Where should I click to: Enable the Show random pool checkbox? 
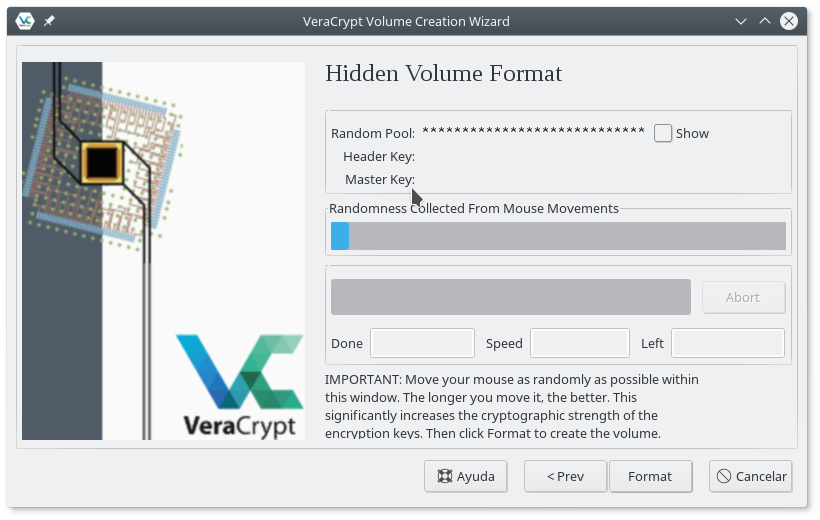663,133
